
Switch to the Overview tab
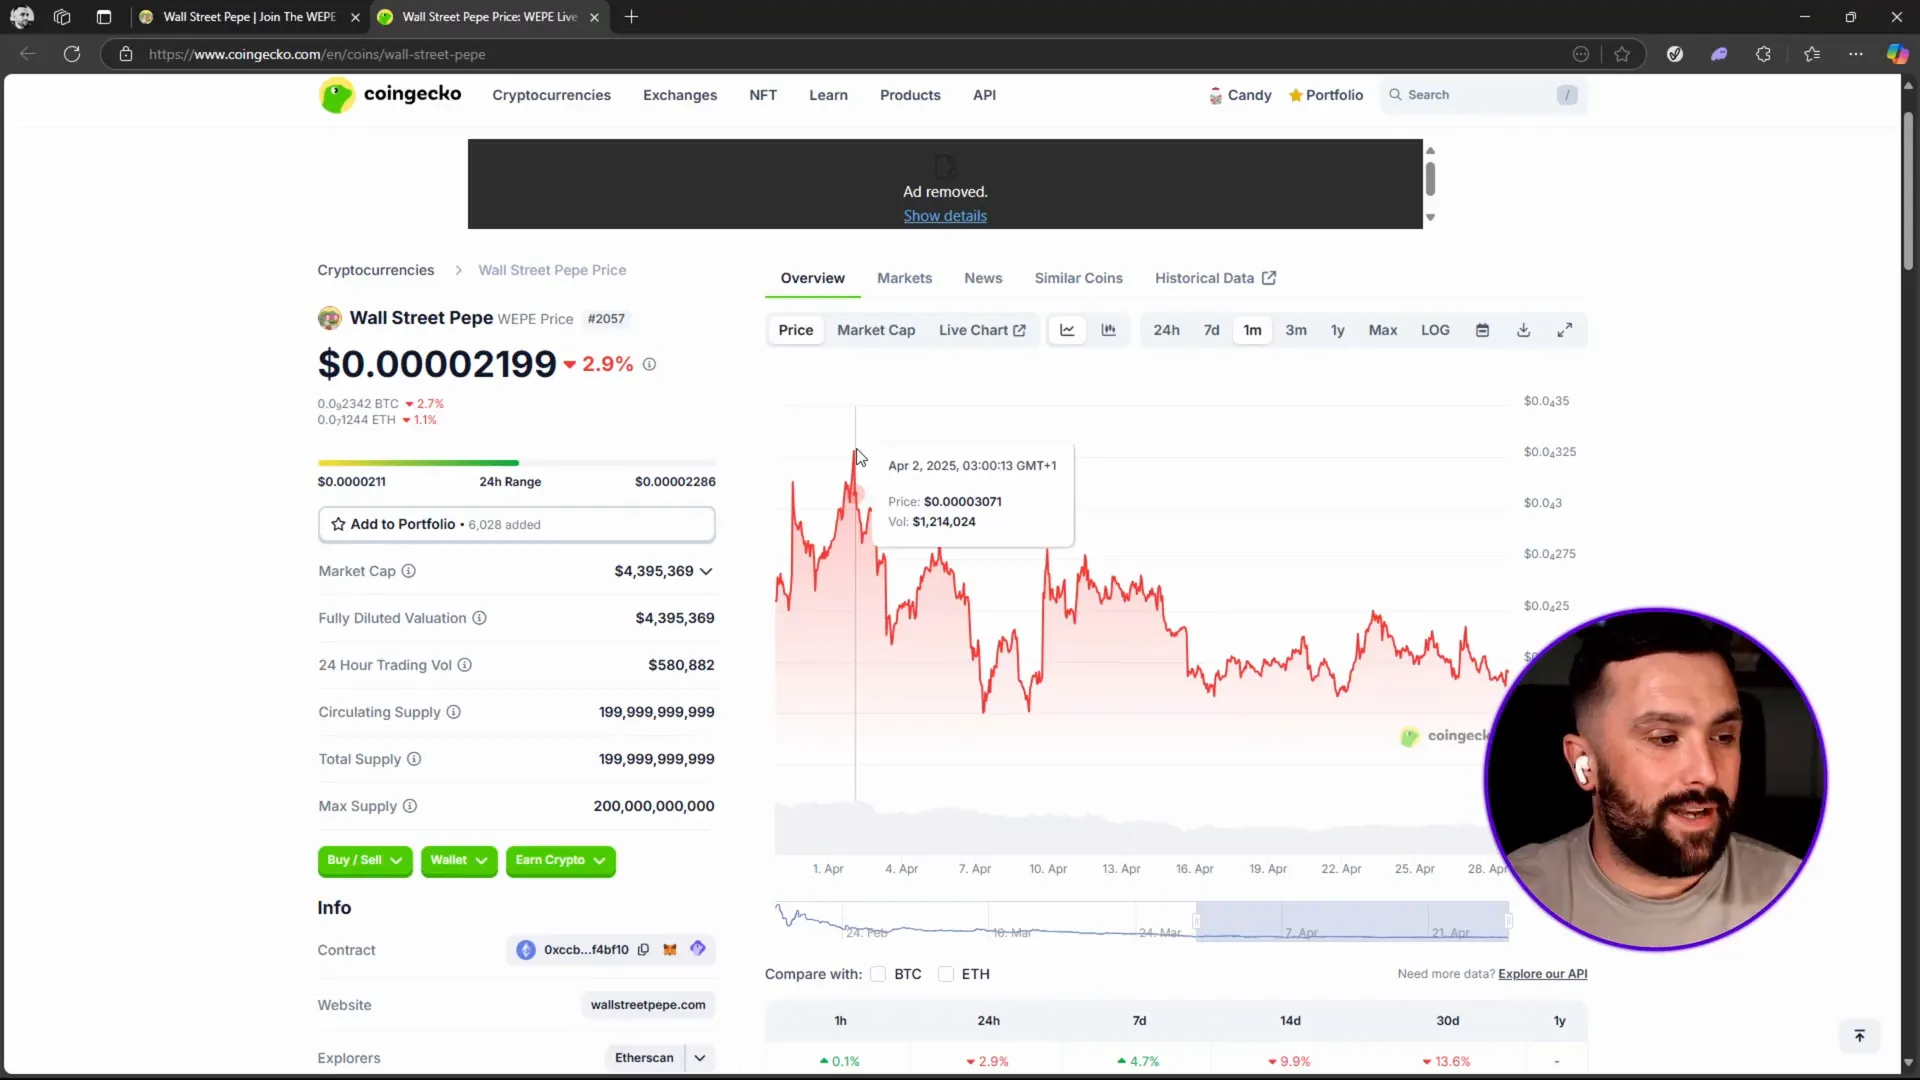click(812, 278)
